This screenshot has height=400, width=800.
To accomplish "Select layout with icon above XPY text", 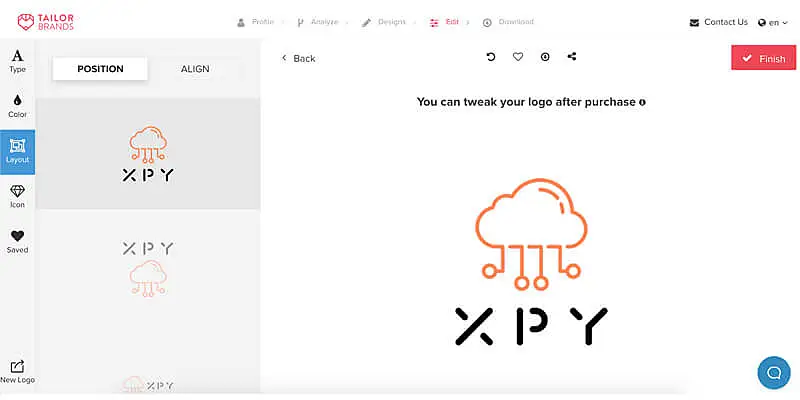I will tap(148, 154).
